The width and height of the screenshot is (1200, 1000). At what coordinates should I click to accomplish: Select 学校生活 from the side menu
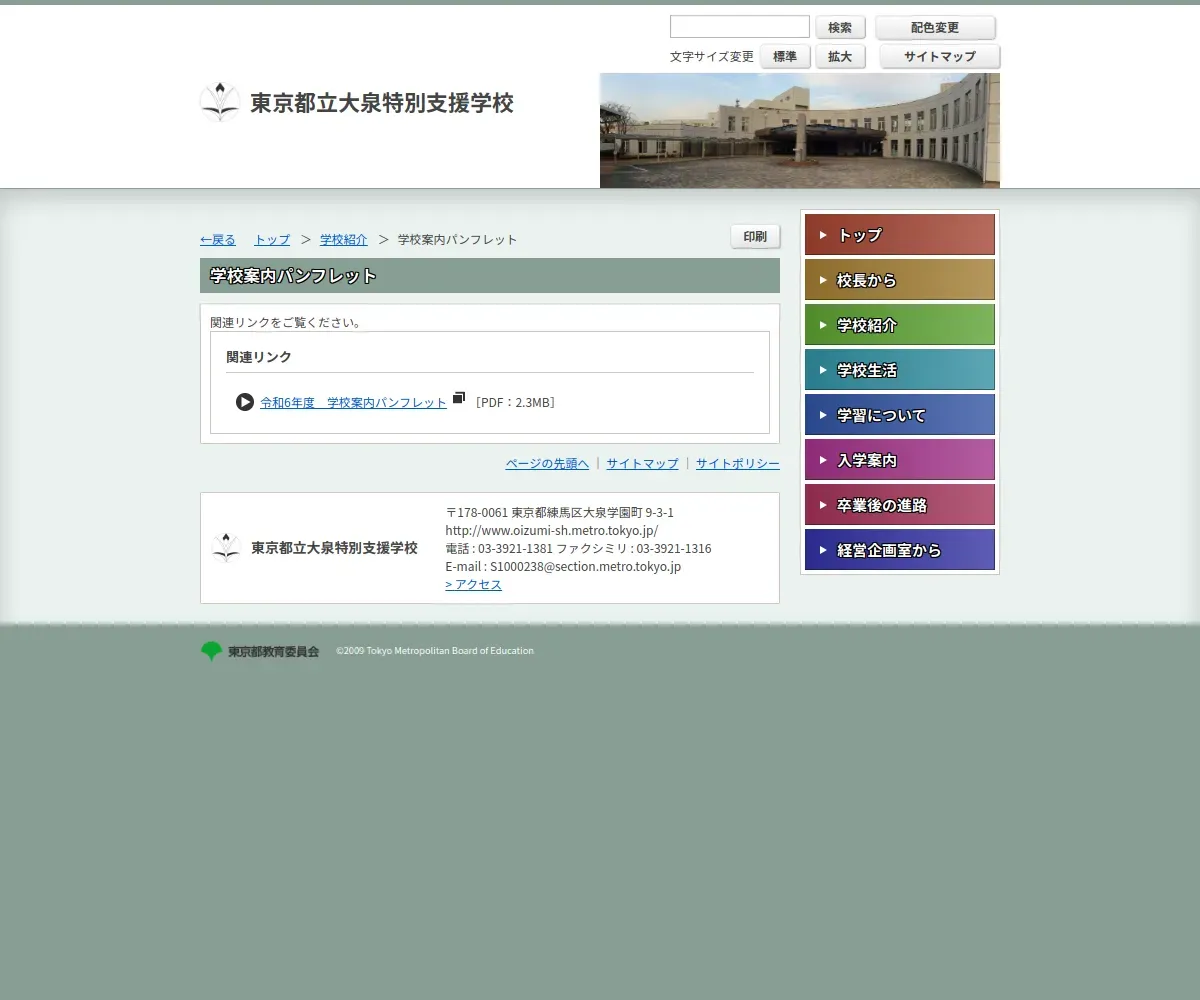pos(899,370)
